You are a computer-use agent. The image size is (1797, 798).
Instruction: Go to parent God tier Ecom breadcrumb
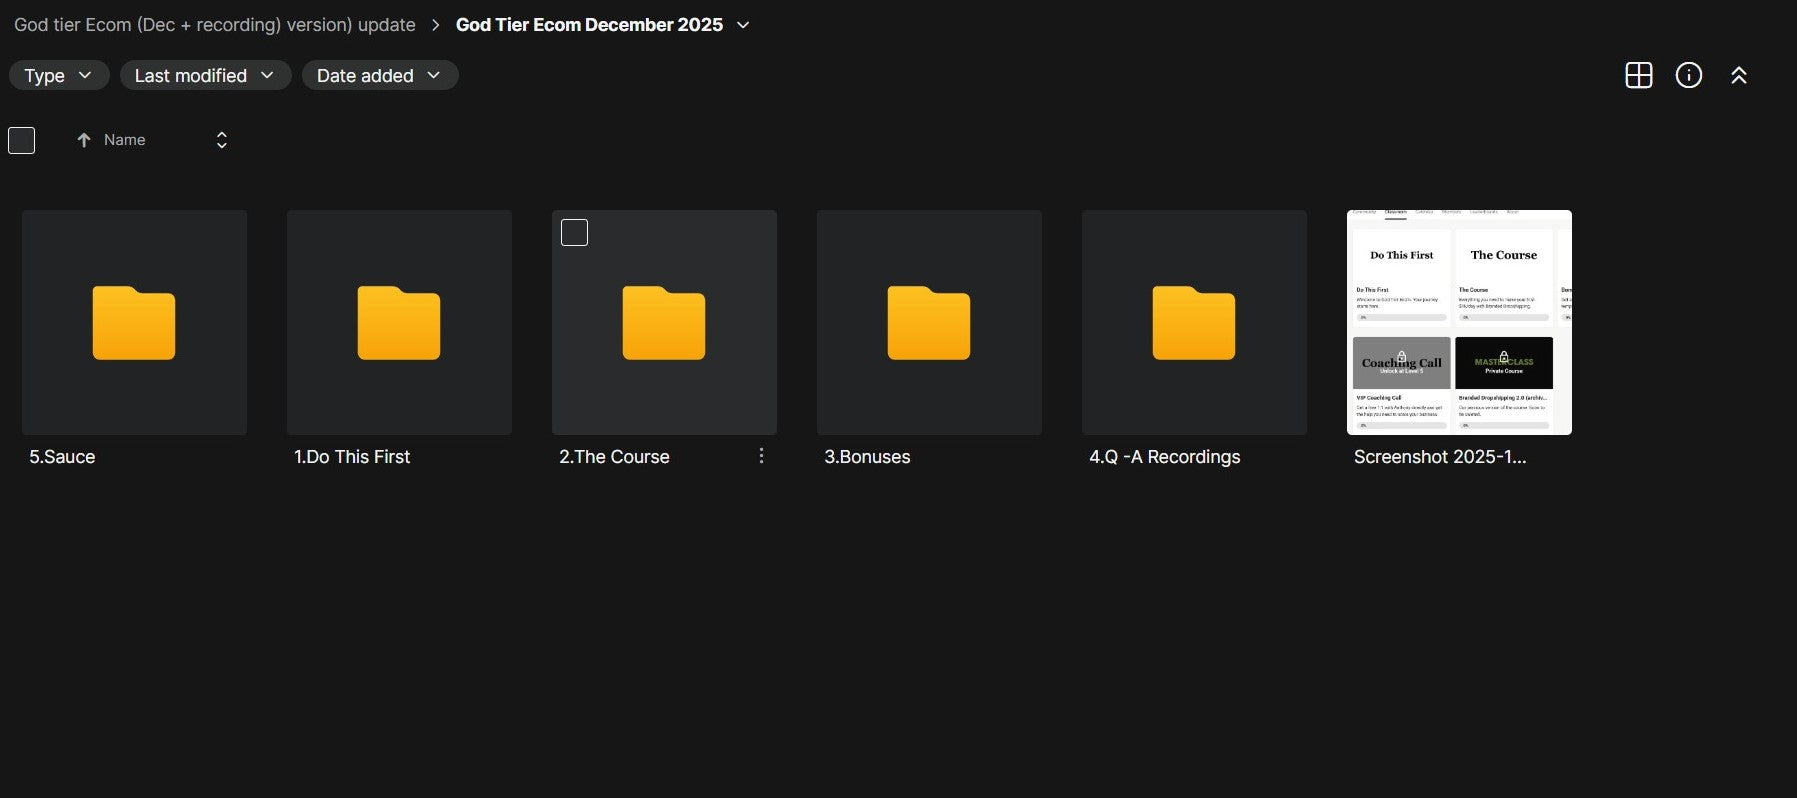(x=214, y=25)
